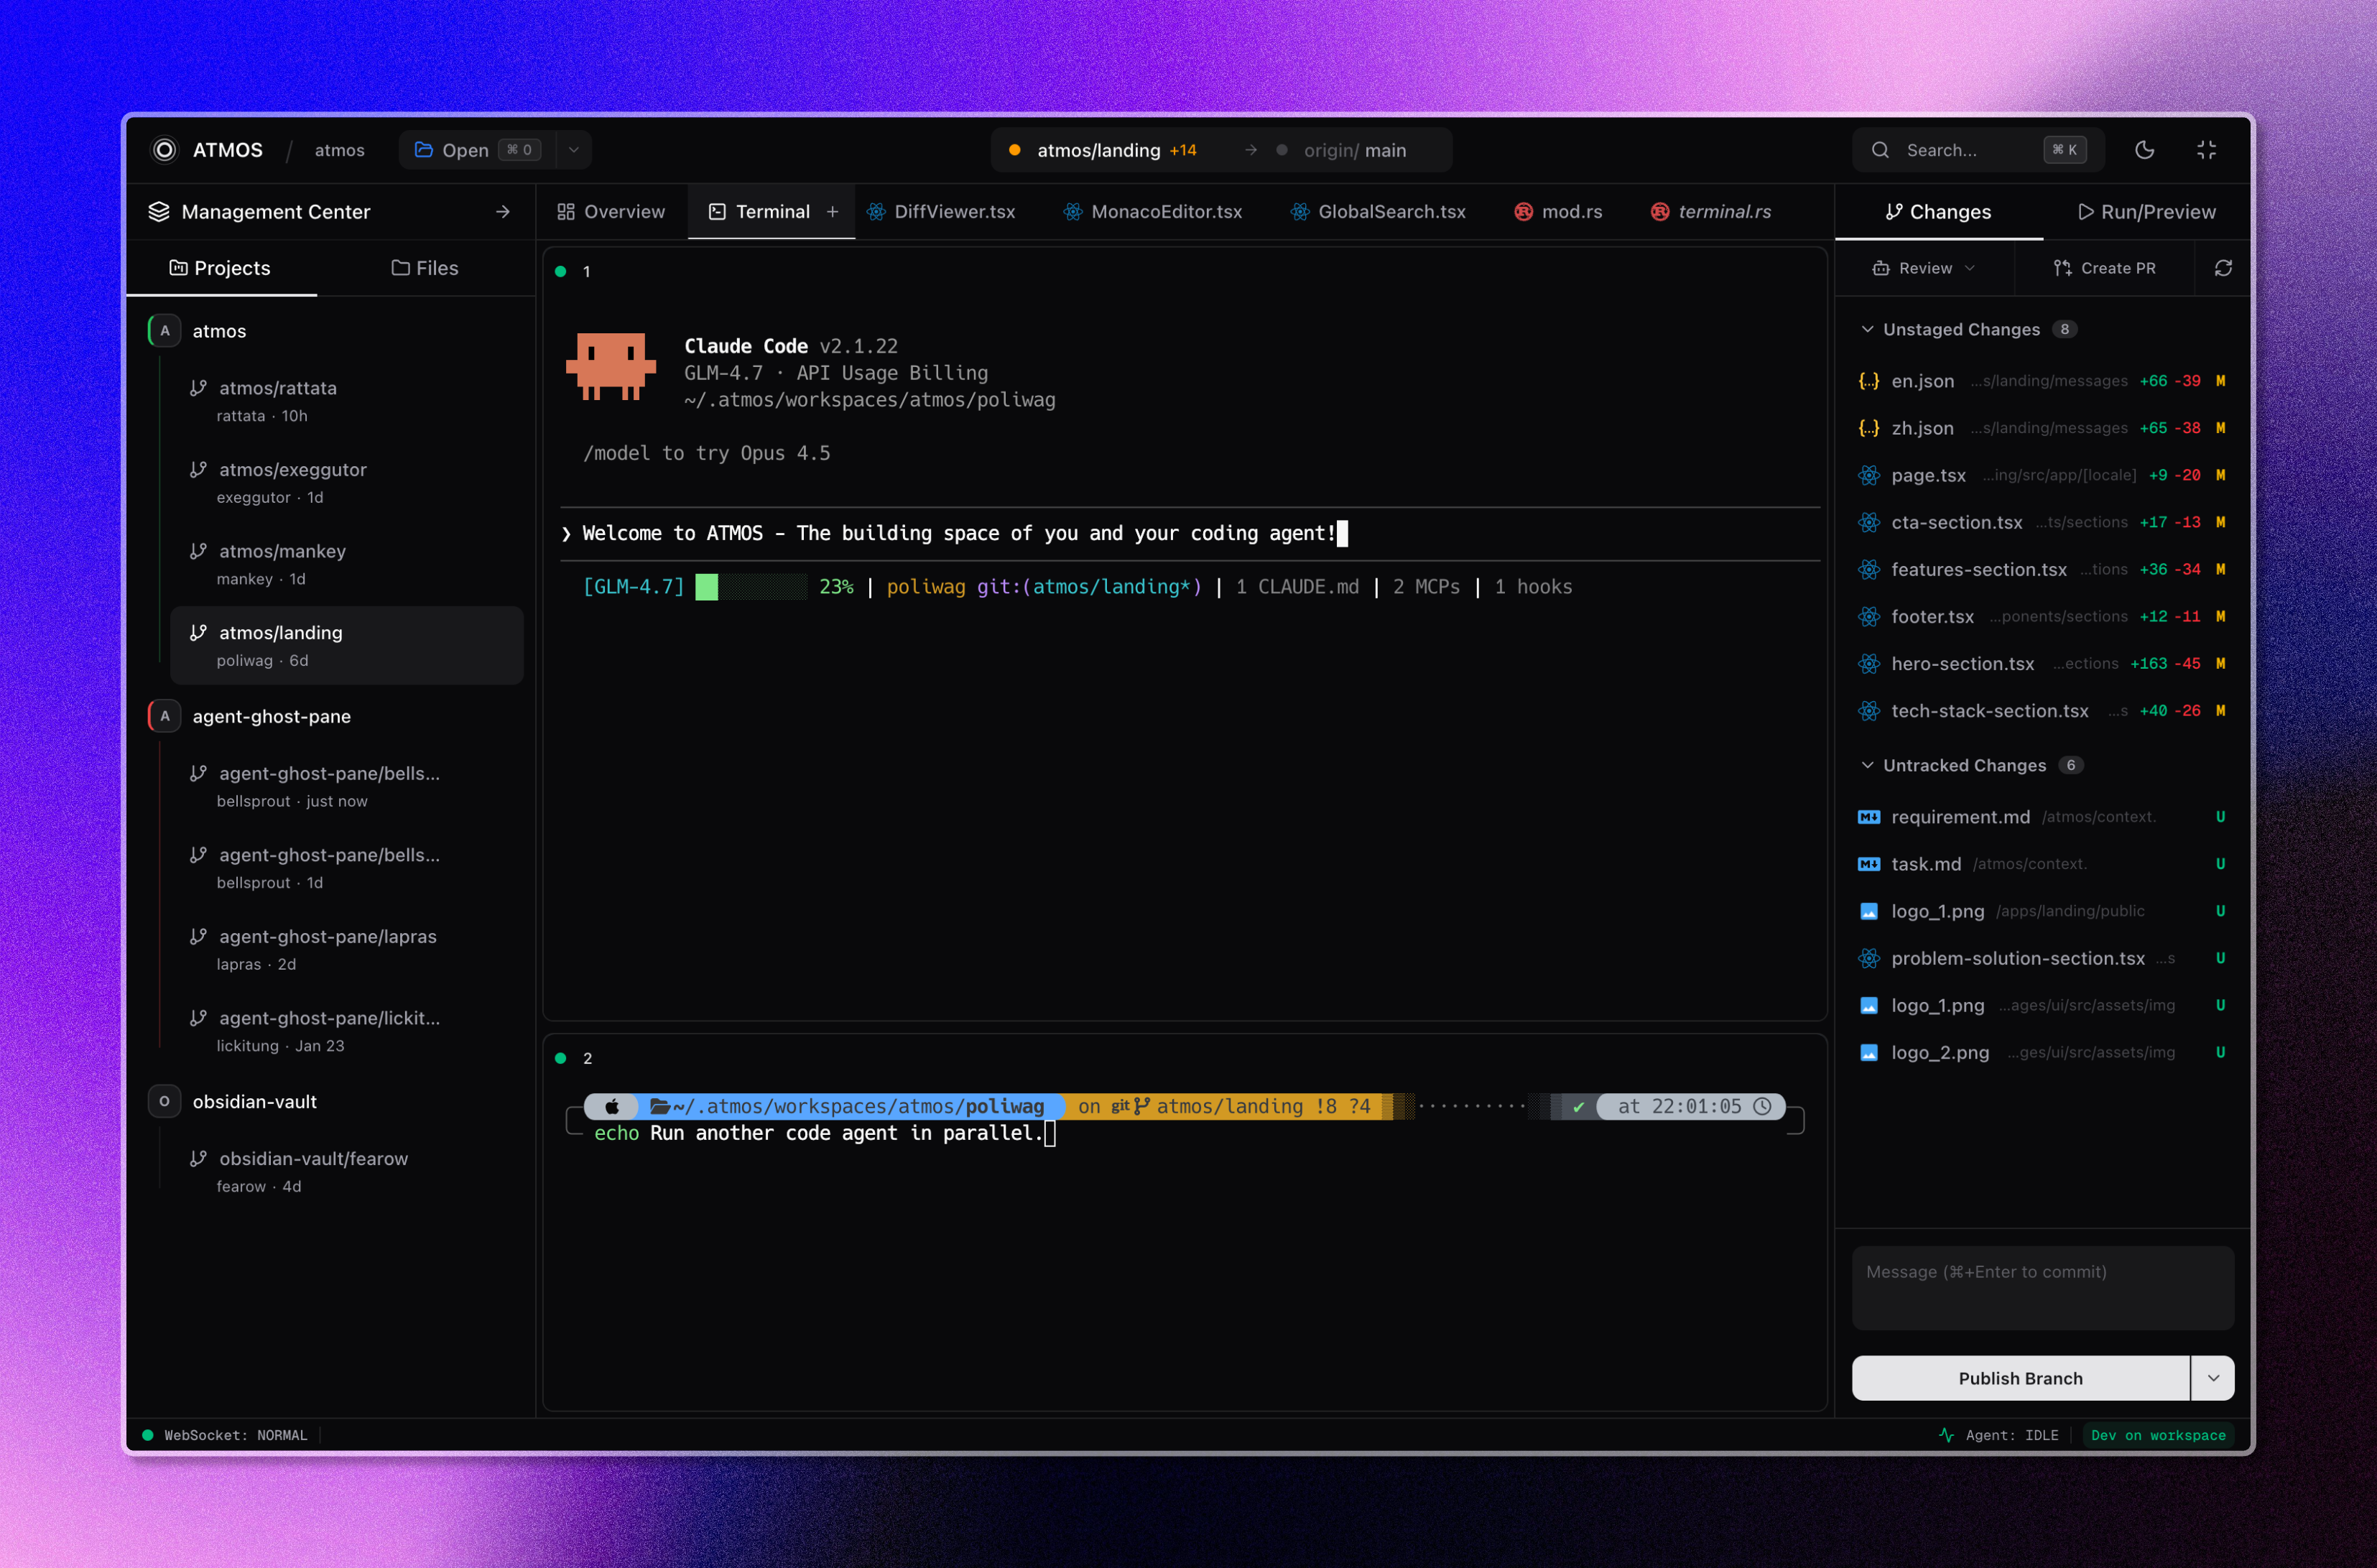Viewport: 2377px width, 1568px height.
Task: Switch to the Run/Preview tab
Action: click(x=2147, y=212)
